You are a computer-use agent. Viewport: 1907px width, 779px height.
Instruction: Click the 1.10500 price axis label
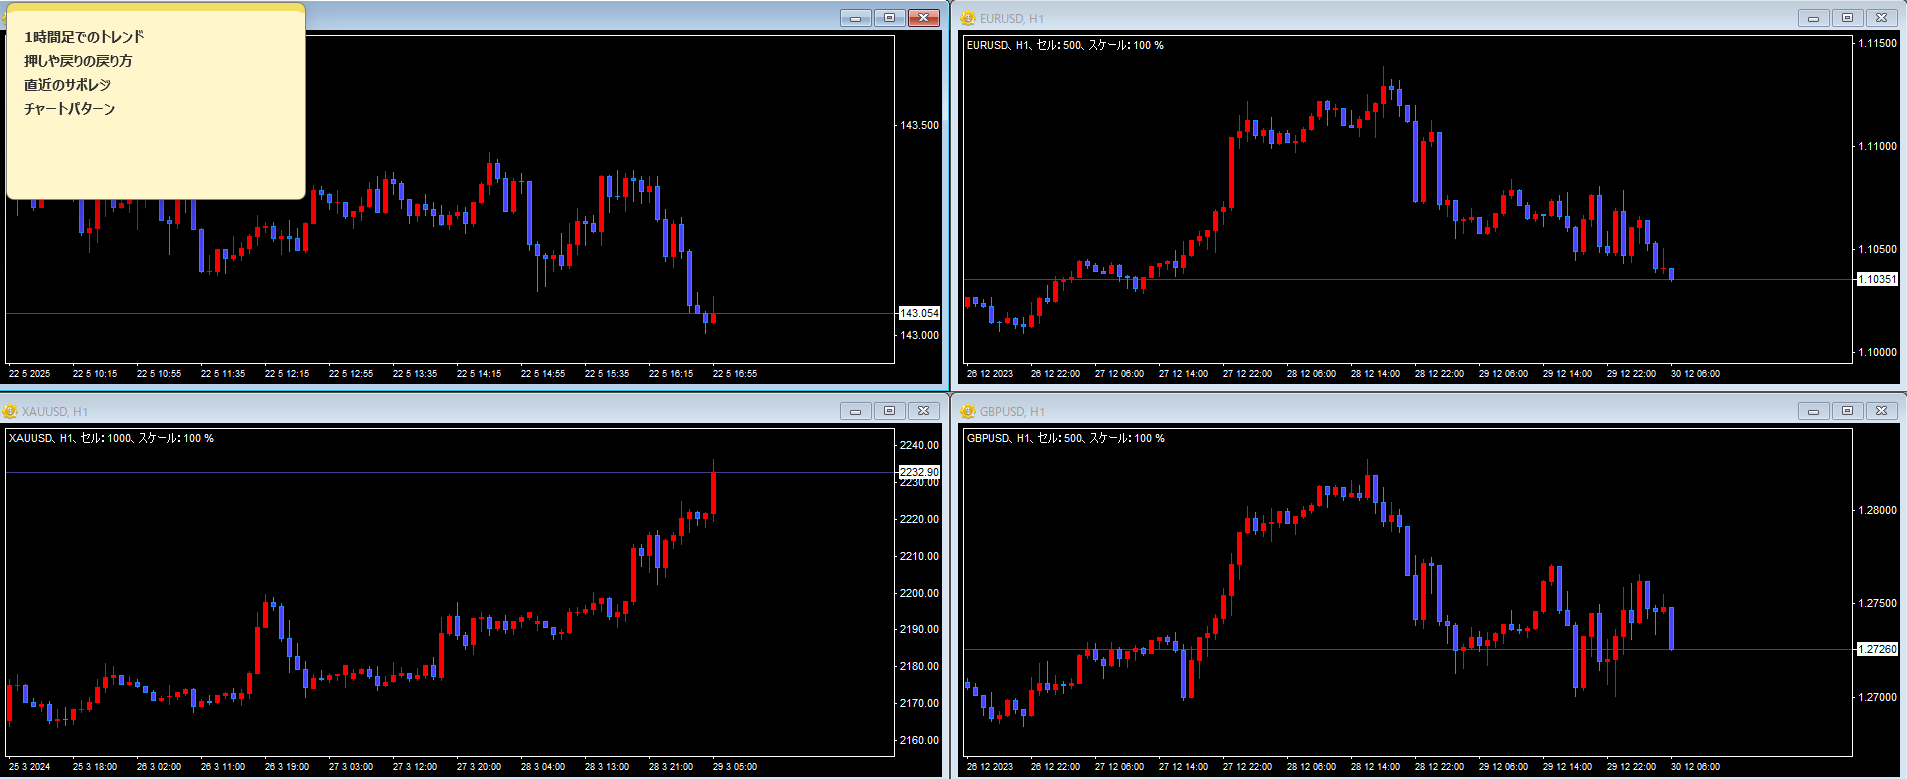(x=1877, y=249)
